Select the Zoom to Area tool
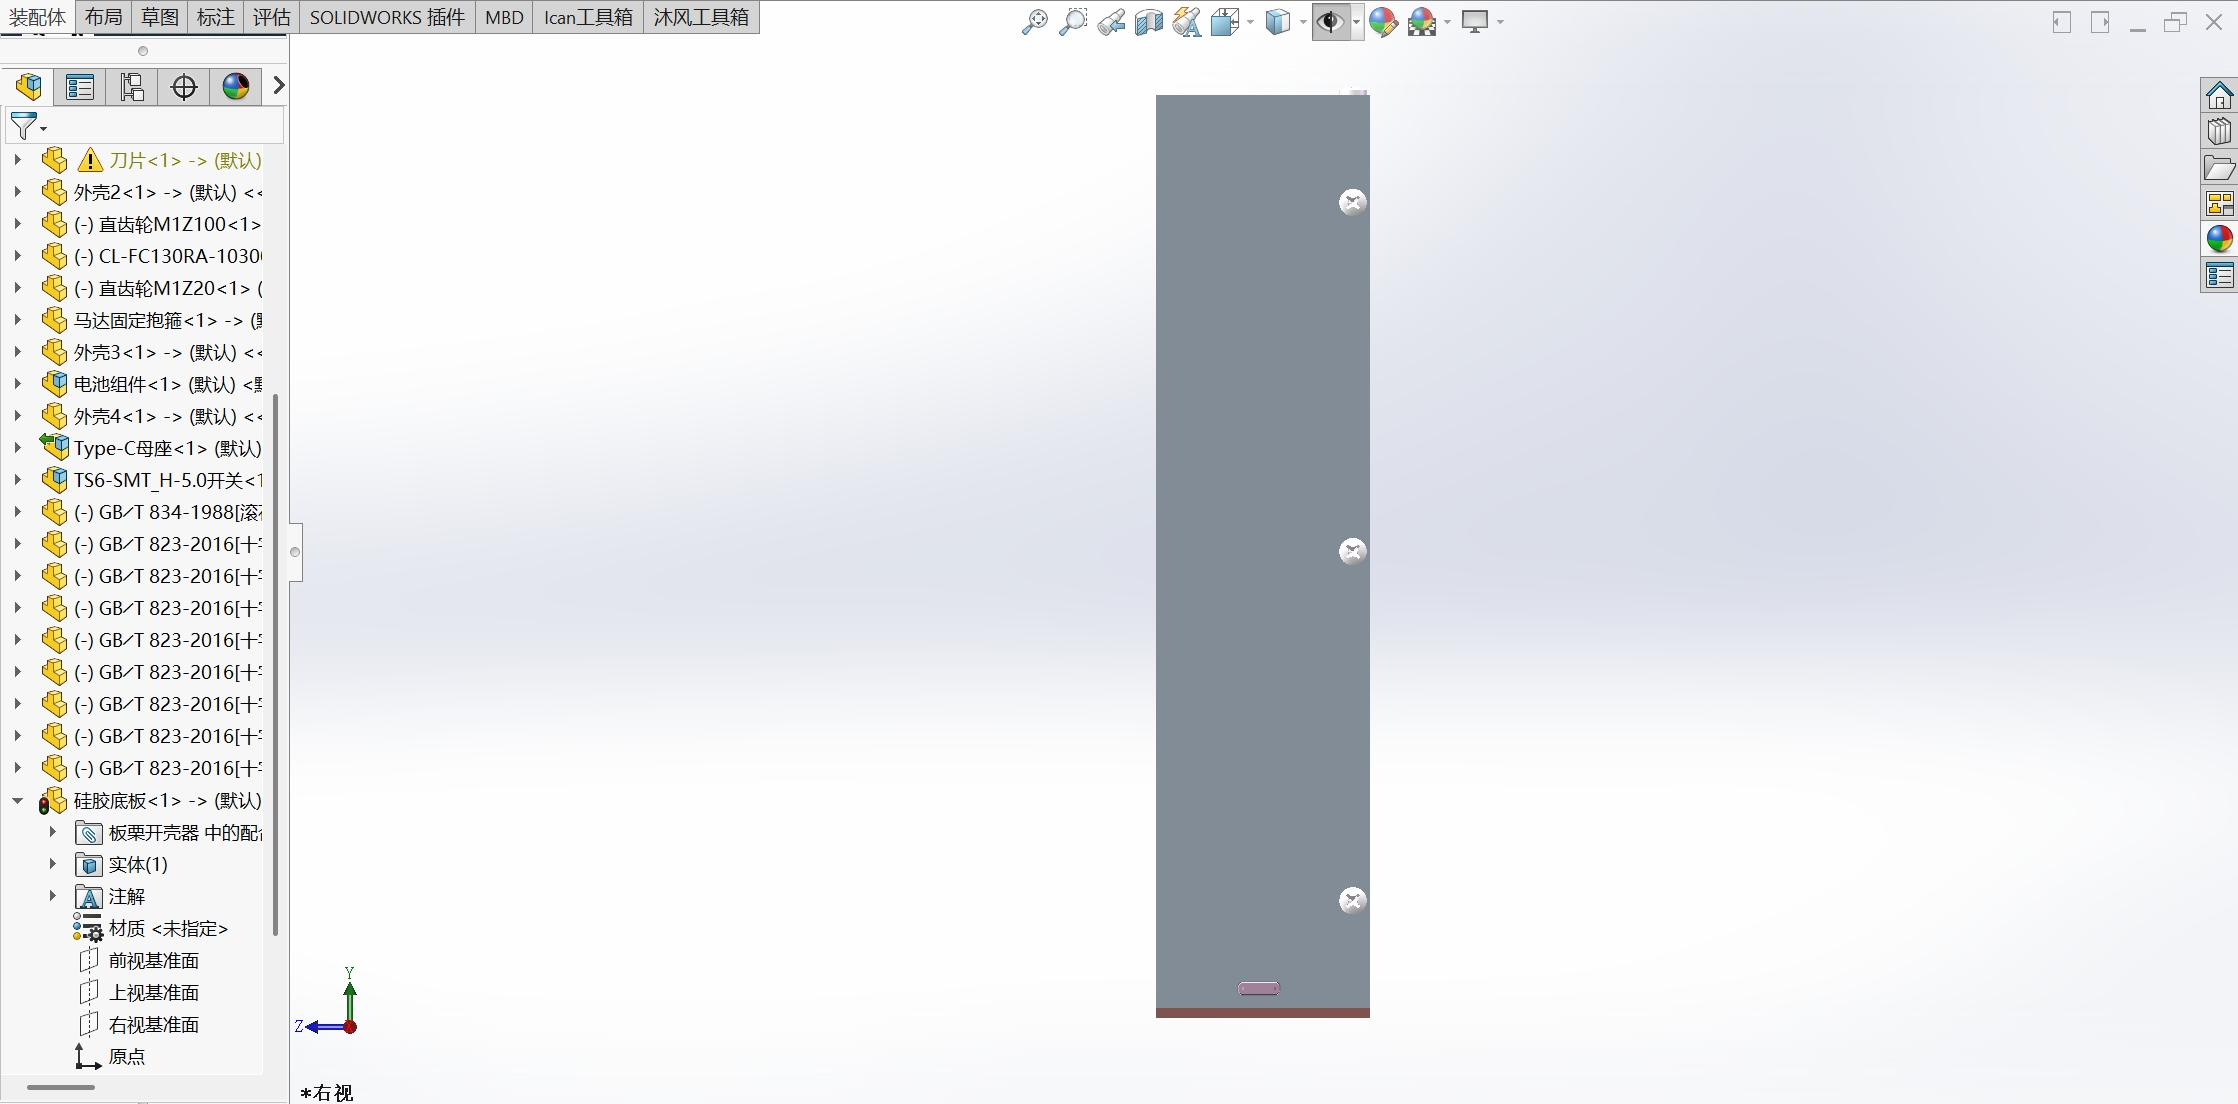The width and height of the screenshot is (2238, 1104). coord(1072,21)
